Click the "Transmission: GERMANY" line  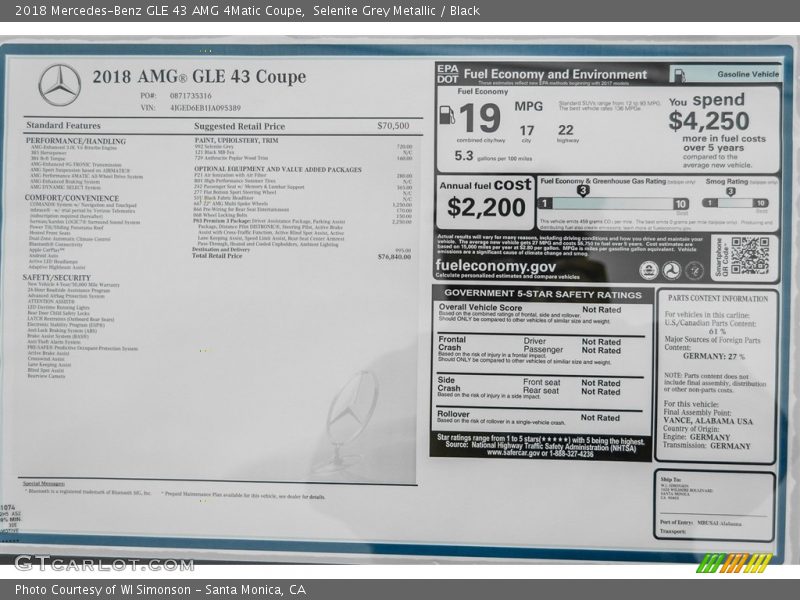click(707, 446)
